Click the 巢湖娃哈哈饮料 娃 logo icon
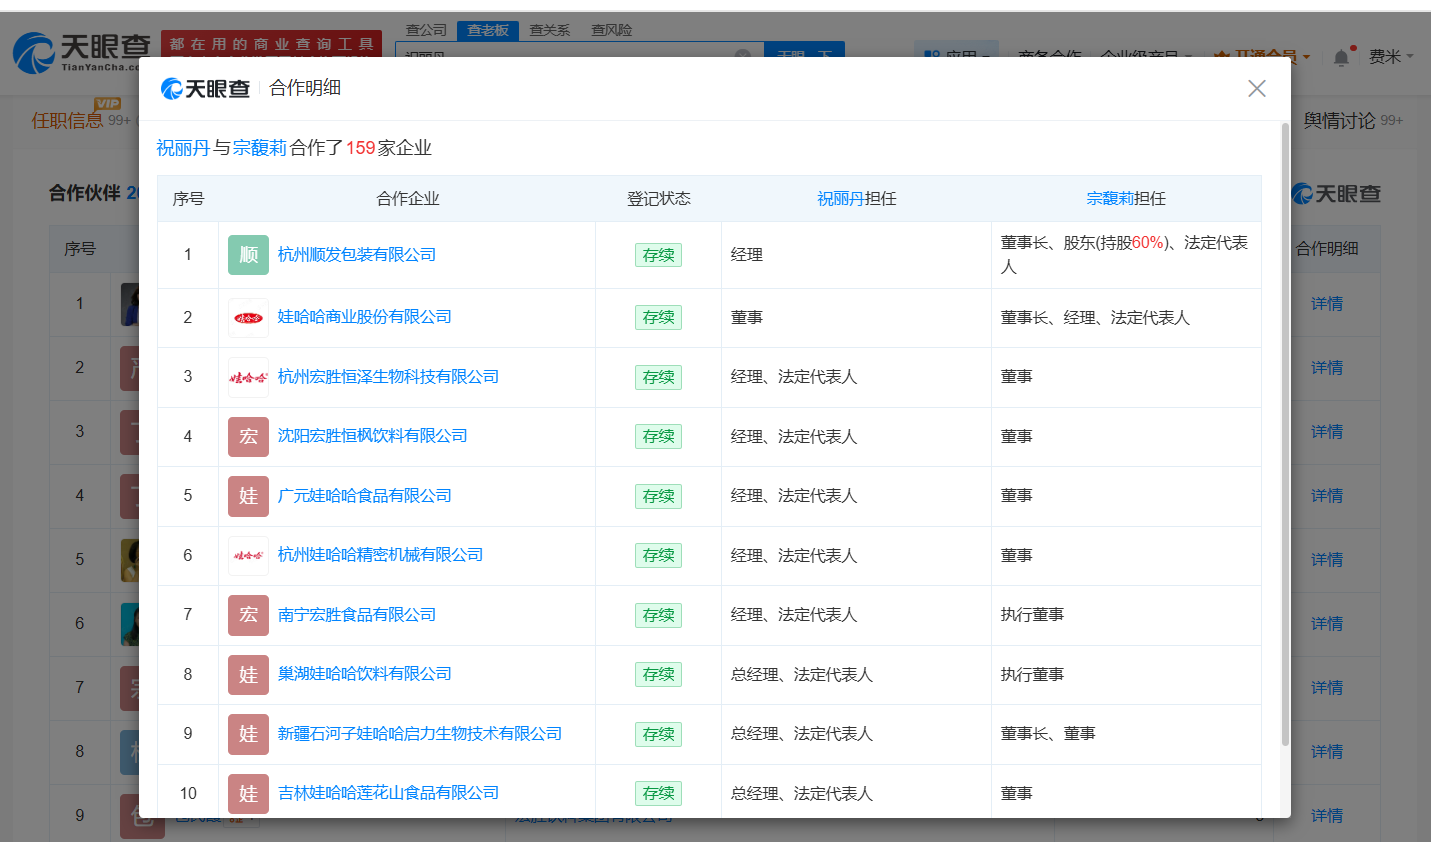Screen dimensions: 1431x842 [x=248, y=675]
